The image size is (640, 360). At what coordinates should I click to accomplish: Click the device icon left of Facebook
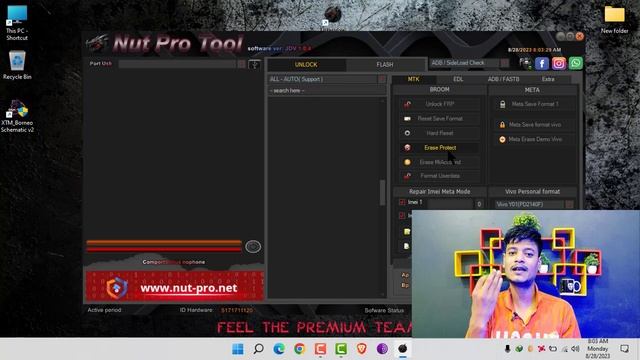click(525, 63)
